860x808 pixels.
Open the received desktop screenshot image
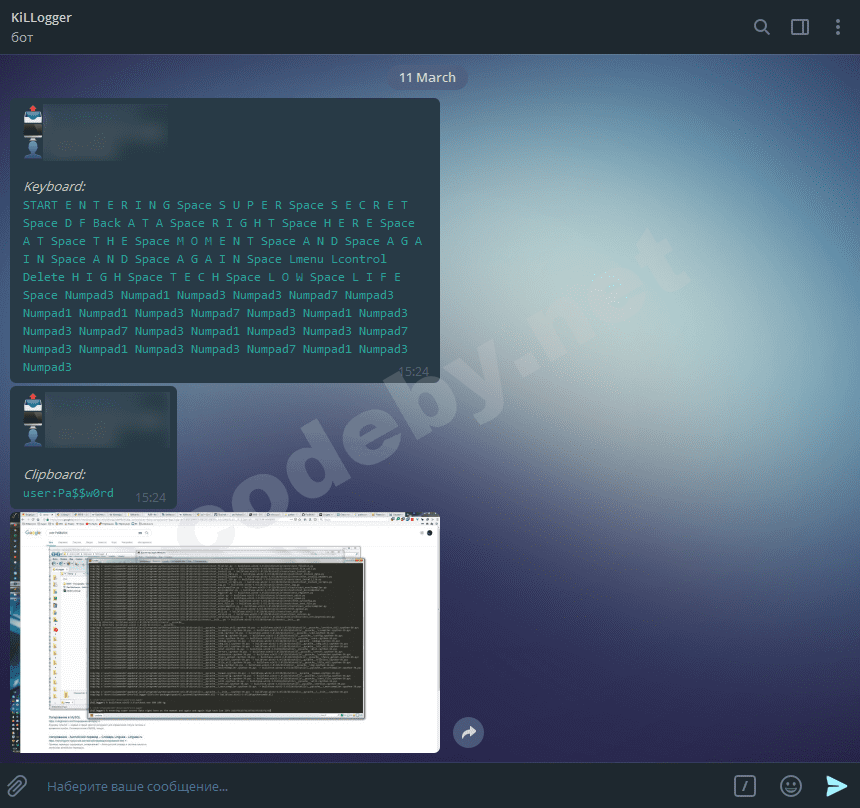tap(225, 632)
